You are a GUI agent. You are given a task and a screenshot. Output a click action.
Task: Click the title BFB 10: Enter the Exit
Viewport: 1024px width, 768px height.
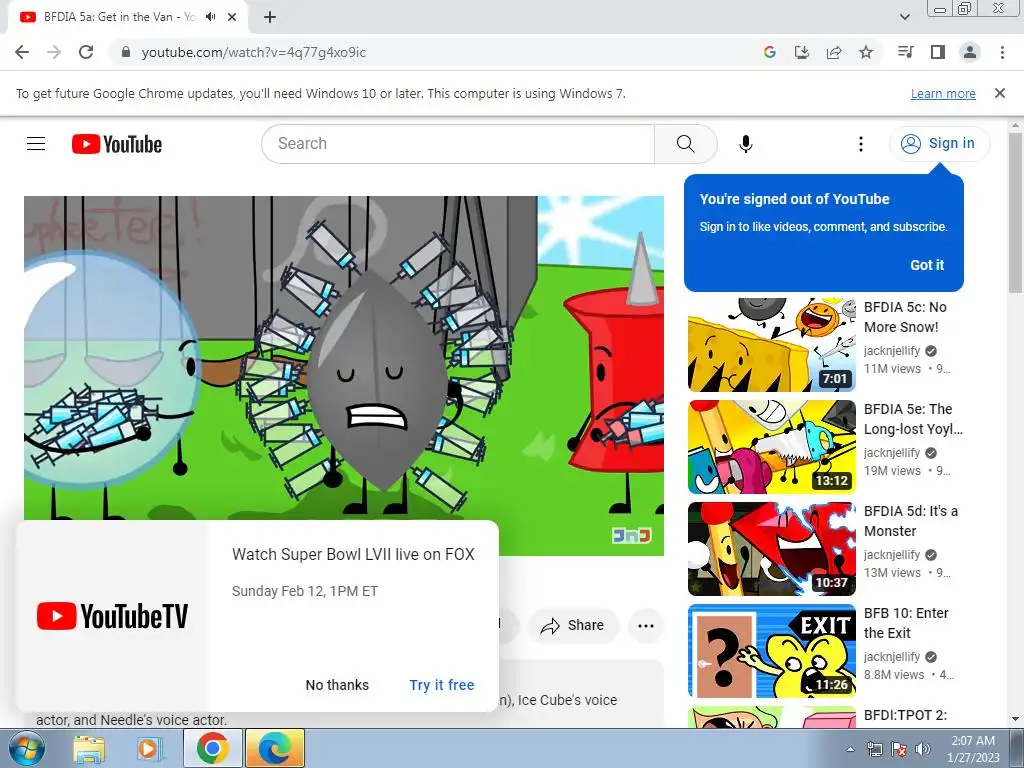click(x=906, y=623)
